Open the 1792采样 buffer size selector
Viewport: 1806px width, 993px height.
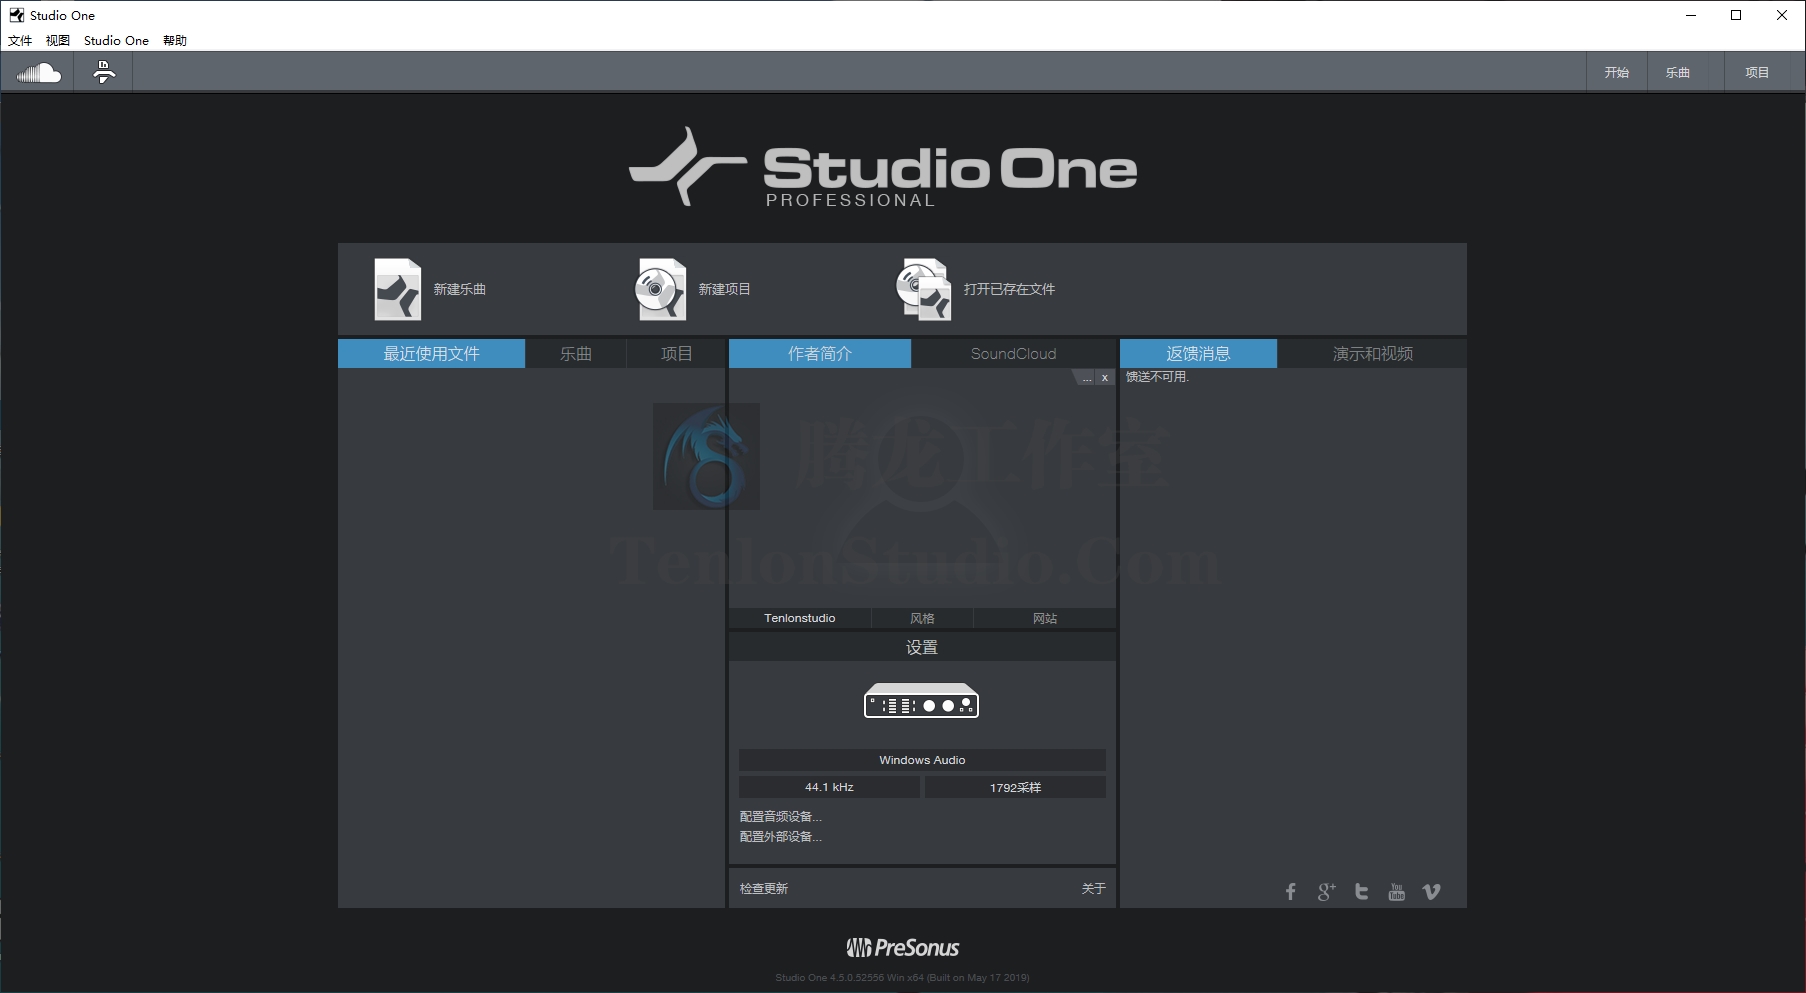tap(1015, 787)
